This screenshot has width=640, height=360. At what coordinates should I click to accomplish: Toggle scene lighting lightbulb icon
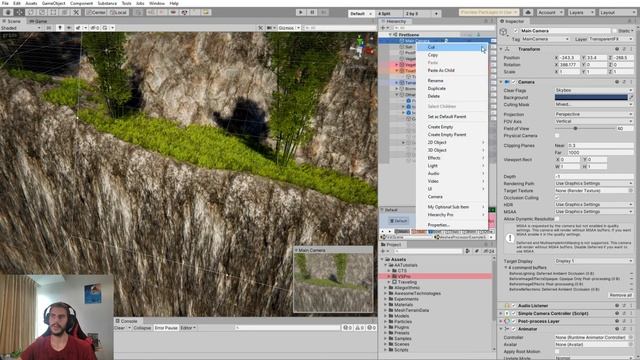pyautogui.click(x=60, y=28)
